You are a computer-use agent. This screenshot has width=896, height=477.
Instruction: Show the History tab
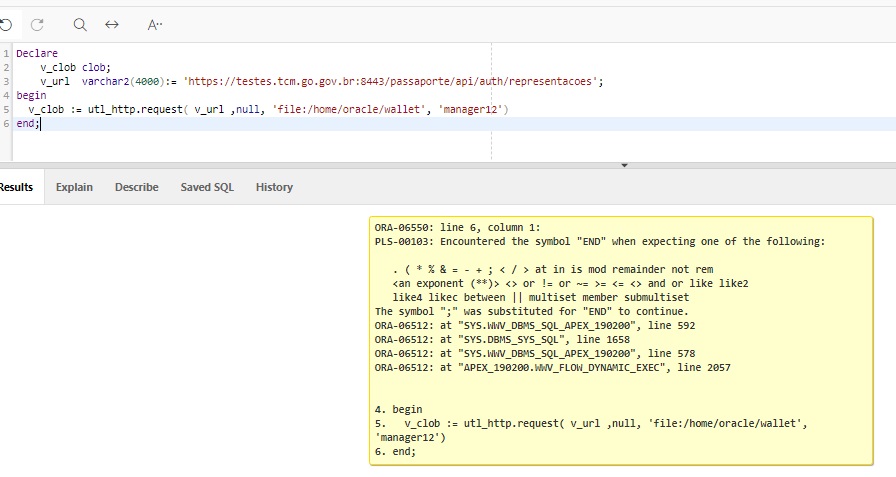(x=274, y=187)
